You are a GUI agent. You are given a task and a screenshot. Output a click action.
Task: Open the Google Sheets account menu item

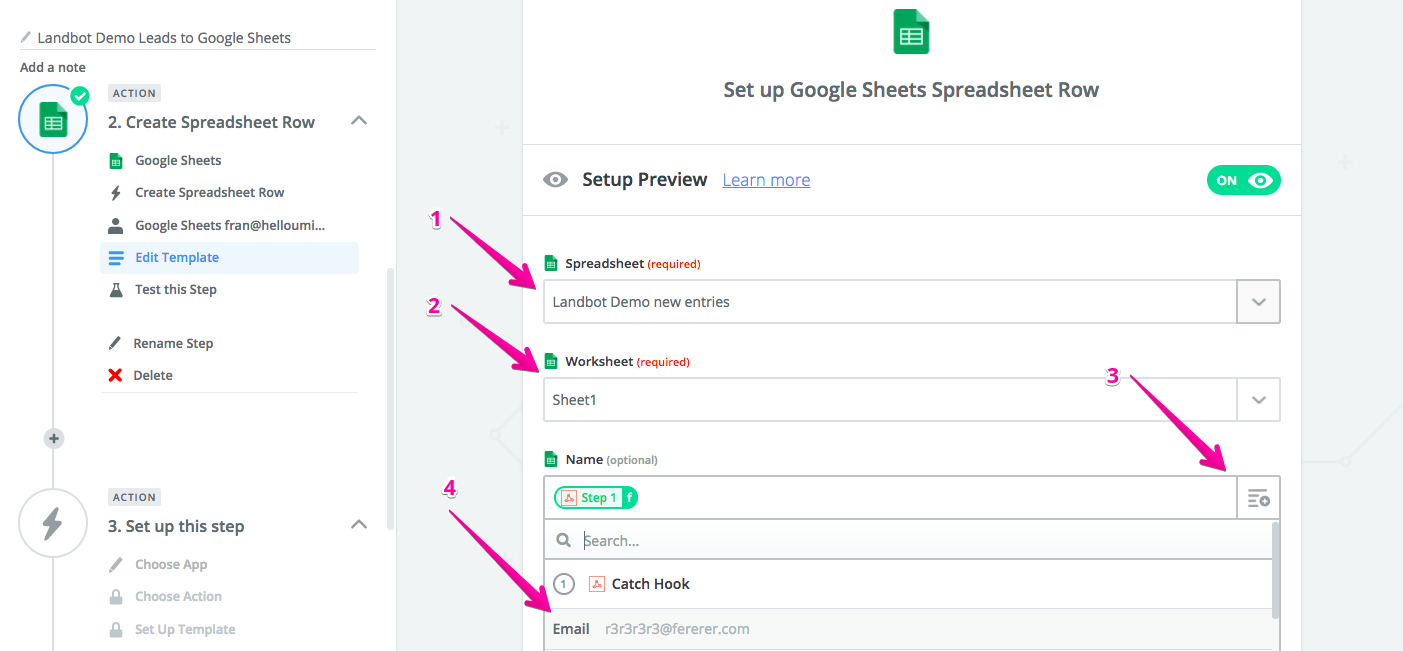coord(230,225)
